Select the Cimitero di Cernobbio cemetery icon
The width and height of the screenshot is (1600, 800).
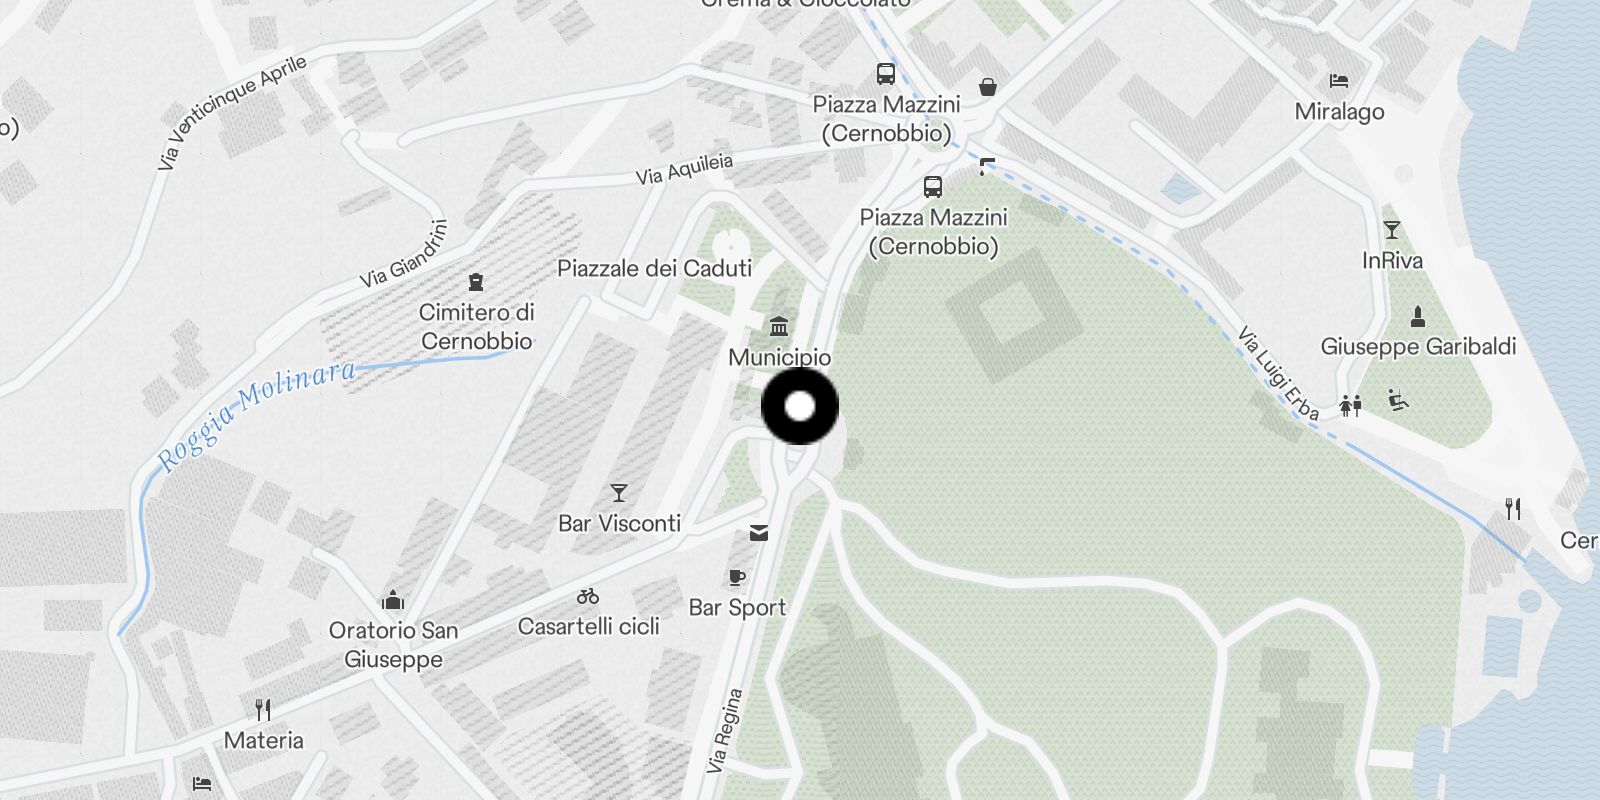[x=476, y=282]
